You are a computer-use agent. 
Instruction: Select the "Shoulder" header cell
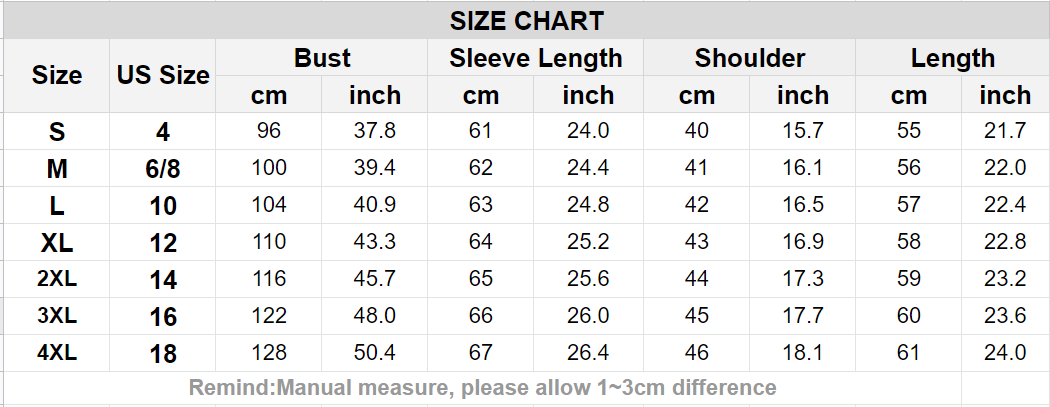[749, 58]
